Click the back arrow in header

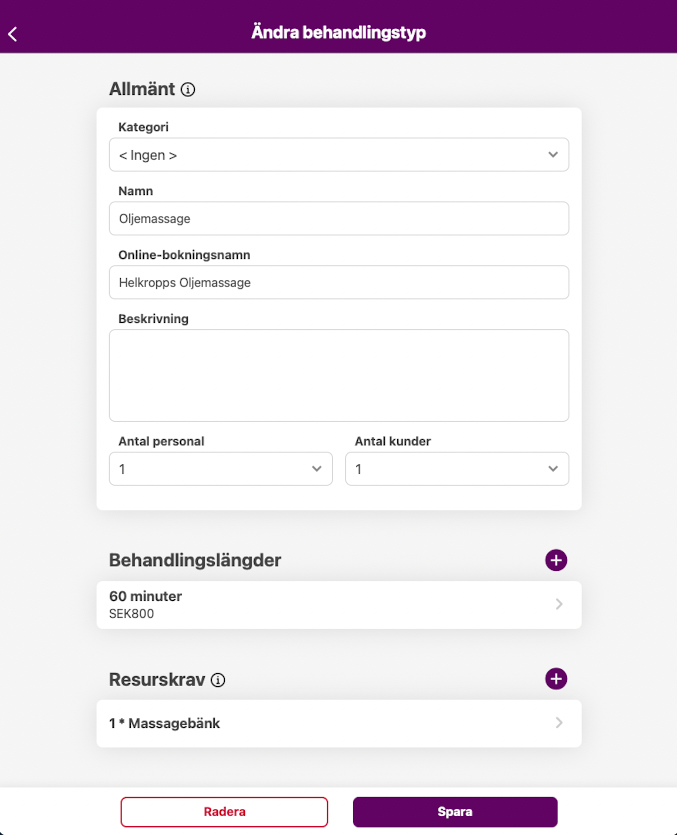[x=13, y=34]
